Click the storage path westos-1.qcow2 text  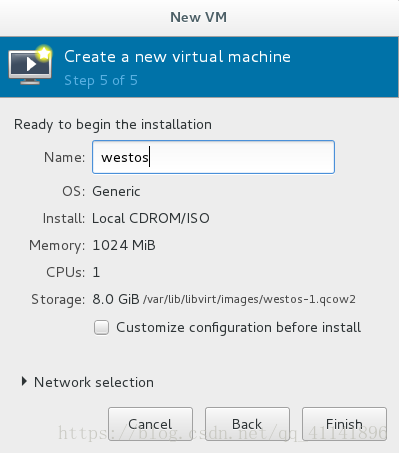click(x=249, y=299)
